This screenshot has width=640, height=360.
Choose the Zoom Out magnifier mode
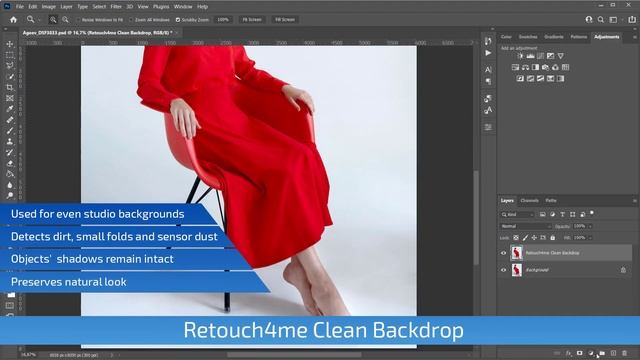coord(65,20)
